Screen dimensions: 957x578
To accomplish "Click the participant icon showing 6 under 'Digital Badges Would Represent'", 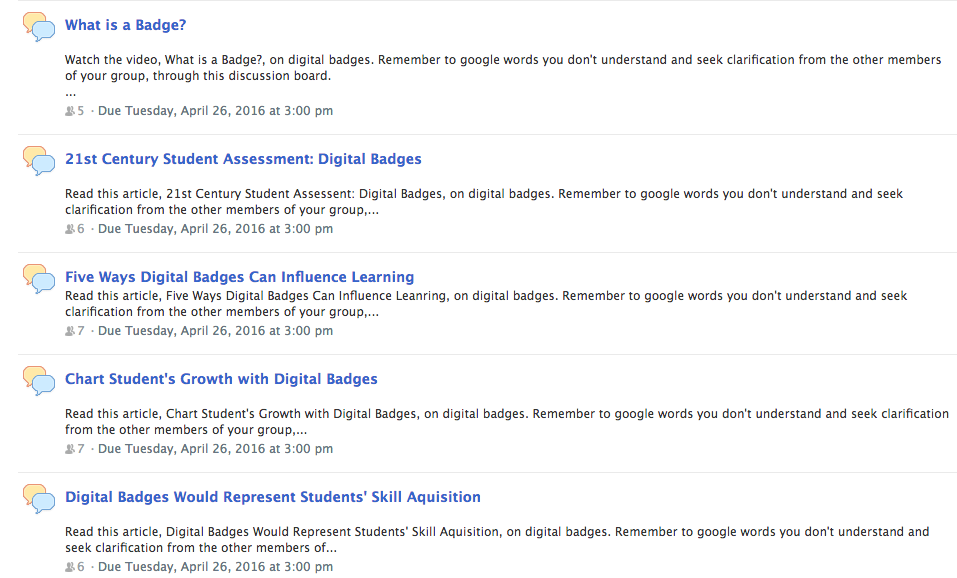I will (69, 566).
